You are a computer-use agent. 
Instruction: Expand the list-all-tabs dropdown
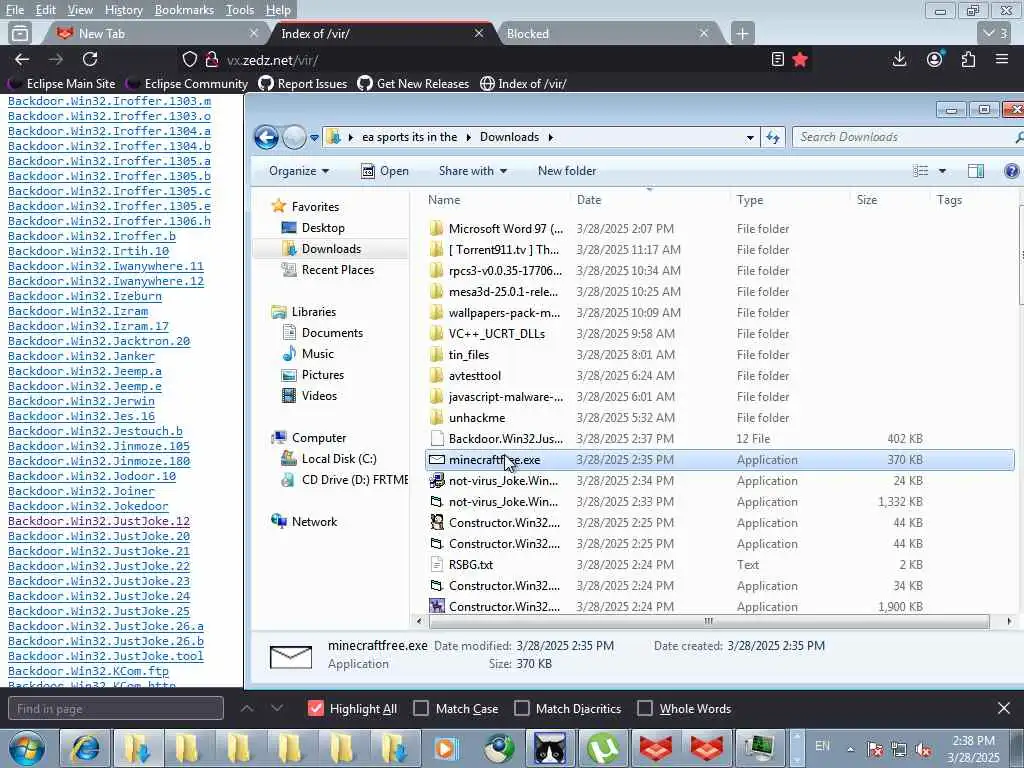coord(996,33)
